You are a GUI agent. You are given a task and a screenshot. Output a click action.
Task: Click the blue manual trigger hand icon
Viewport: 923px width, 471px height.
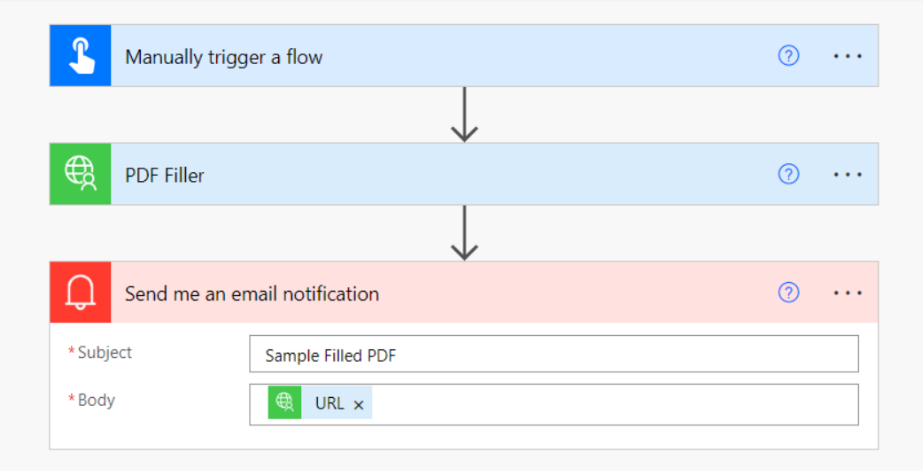tap(80, 56)
